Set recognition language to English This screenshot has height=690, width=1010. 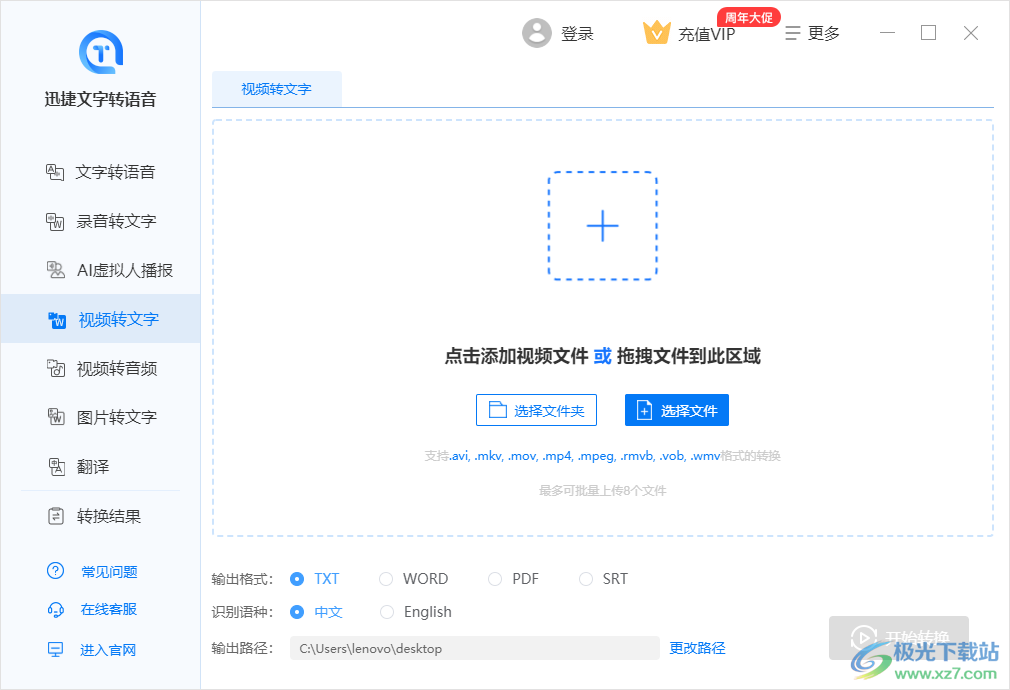pos(415,611)
